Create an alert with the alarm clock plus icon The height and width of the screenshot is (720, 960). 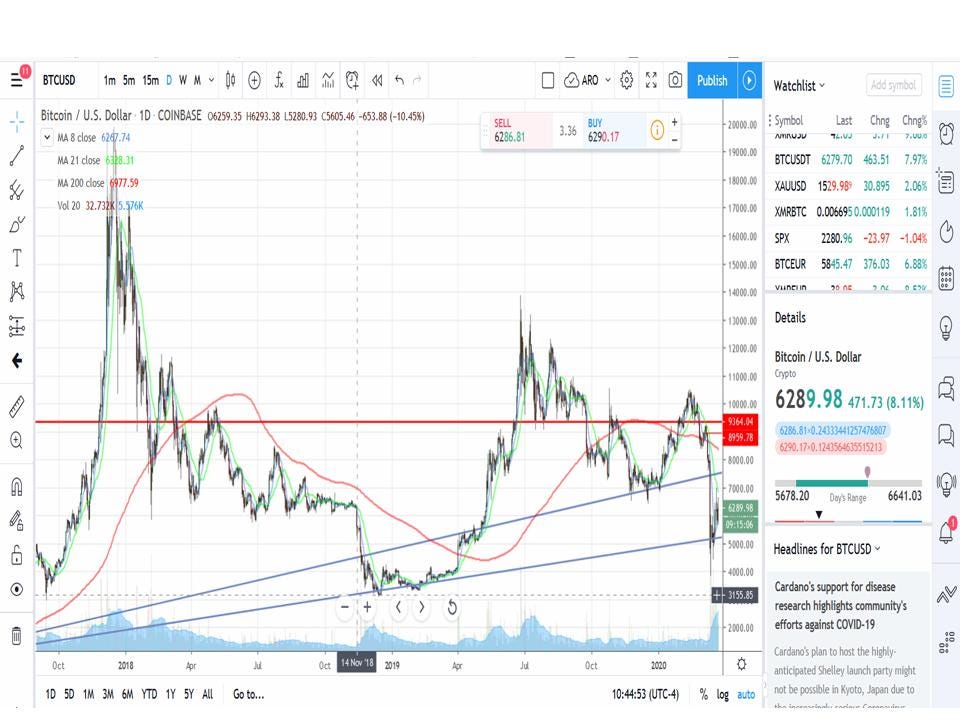click(352, 80)
